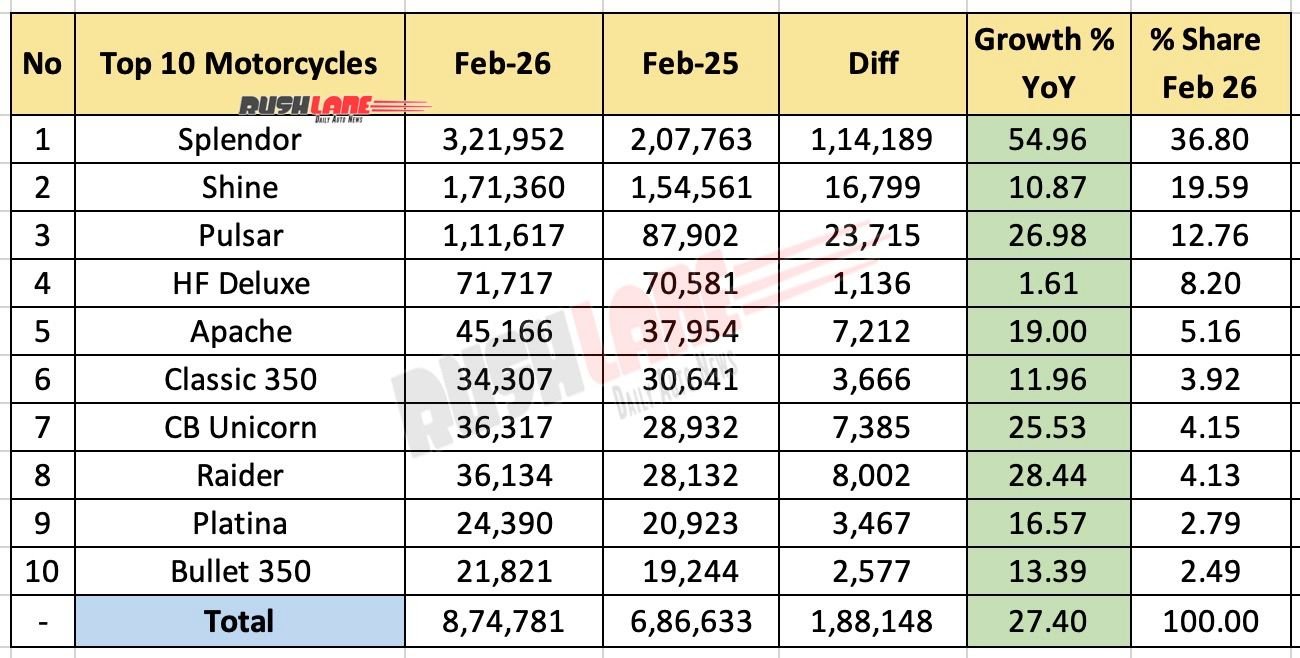Select Splendor growth value 54.96
1300x658 pixels.
[x=1044, y=139]
